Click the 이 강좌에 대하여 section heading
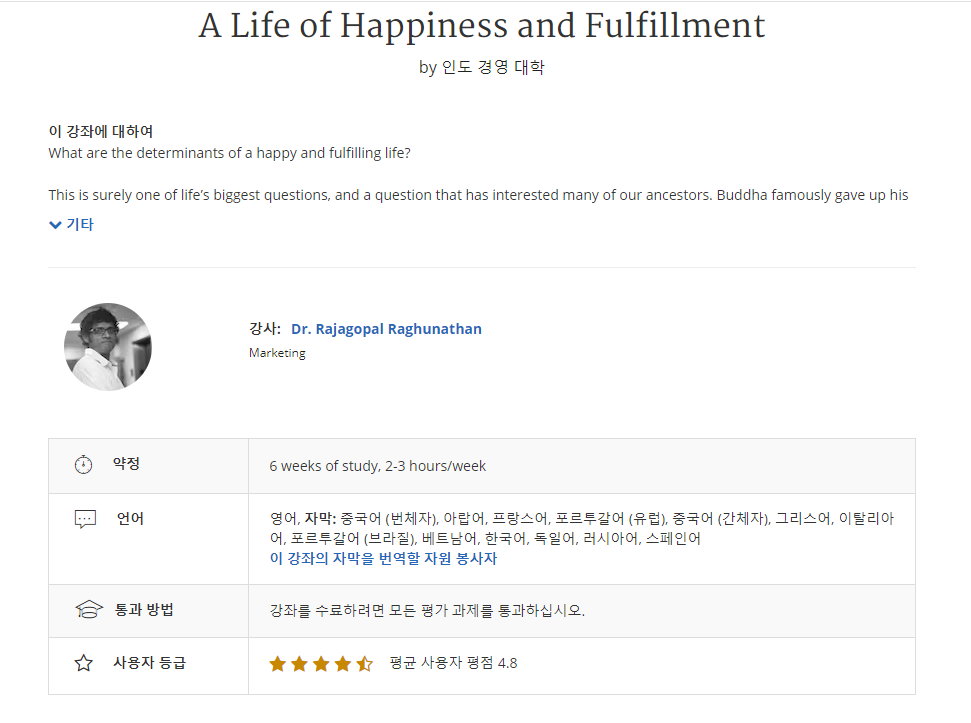 (x=101, y=131)
